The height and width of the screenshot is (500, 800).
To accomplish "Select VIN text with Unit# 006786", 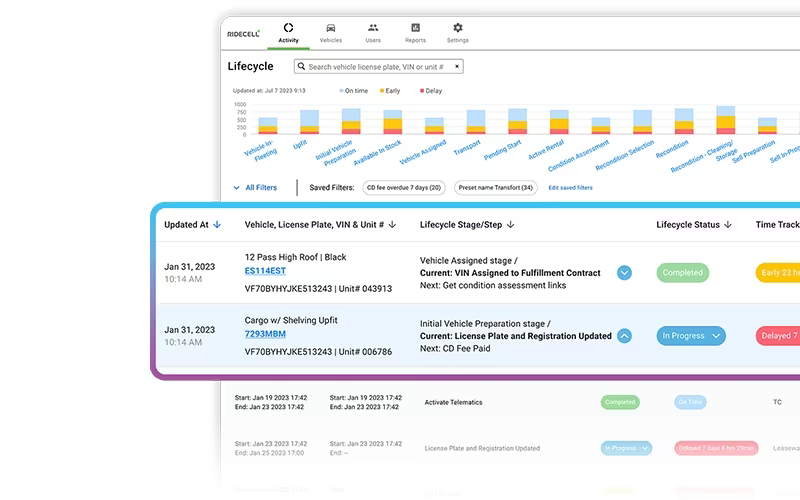I will click(318, 352).
